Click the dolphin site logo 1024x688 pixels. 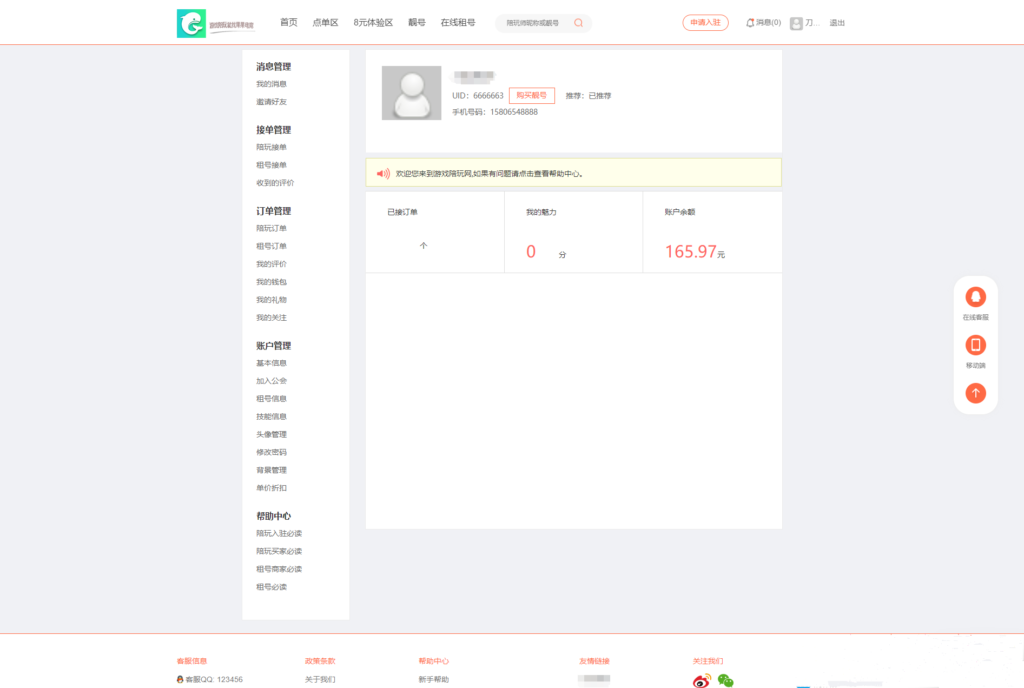coord(191,23)
